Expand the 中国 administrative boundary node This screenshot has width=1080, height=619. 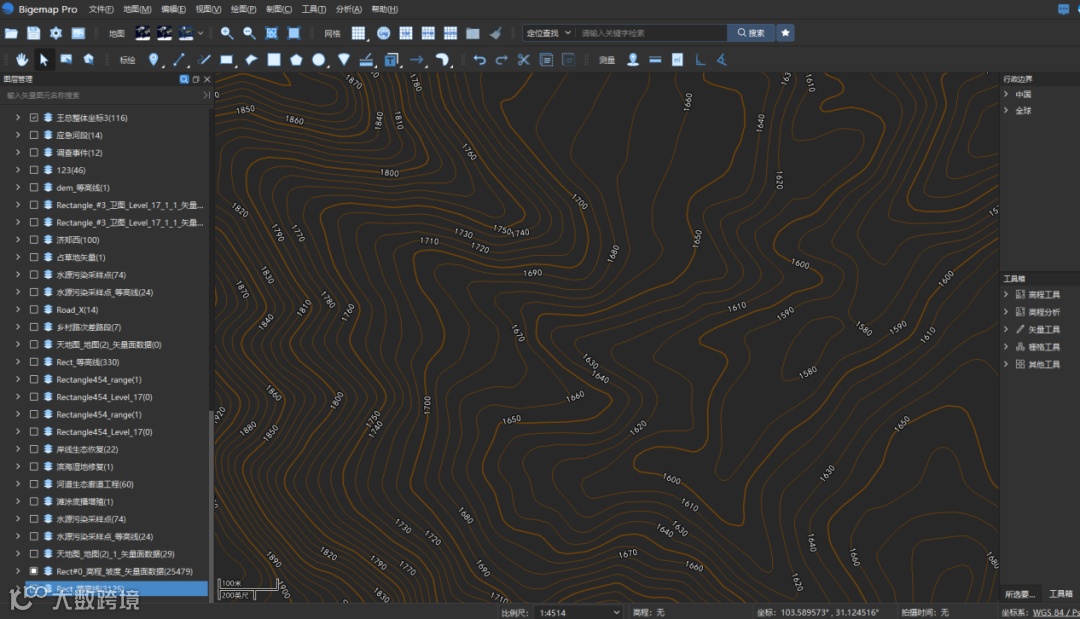1006,94
